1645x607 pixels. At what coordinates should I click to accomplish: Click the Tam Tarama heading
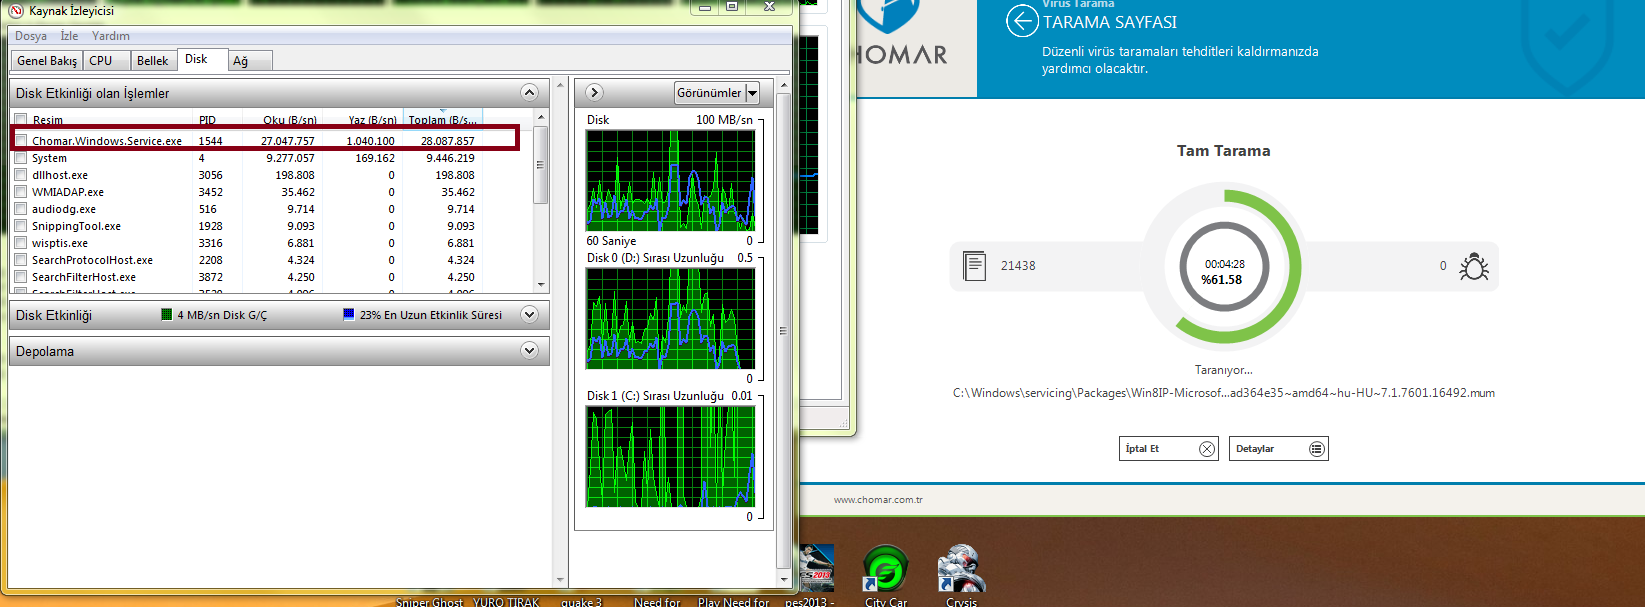1223,151
